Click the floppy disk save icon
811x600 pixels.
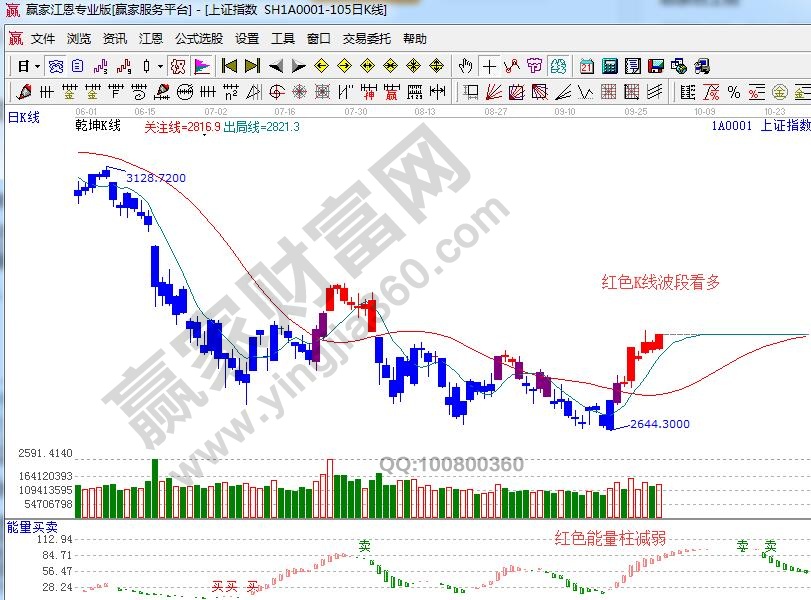click(x=655, y=67)
